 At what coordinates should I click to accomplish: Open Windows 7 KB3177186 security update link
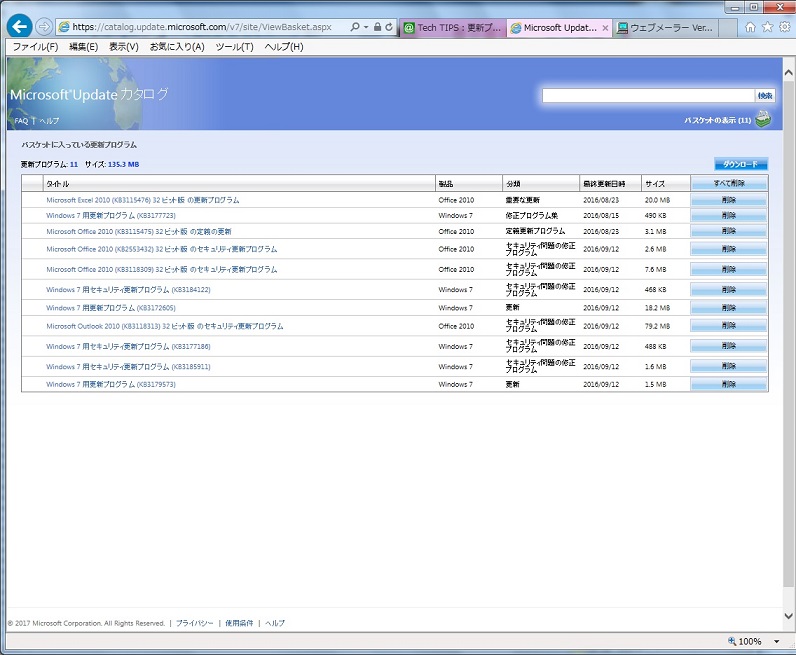click(x=128, y=346)
